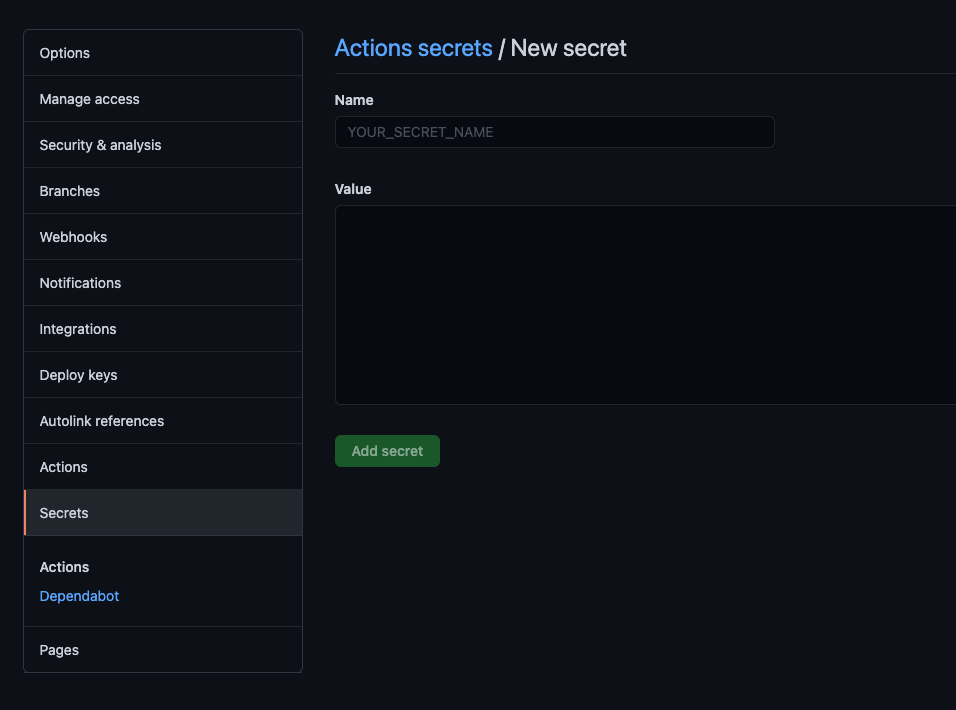This screenshot has height=710, width=956.
Task: Click the New secret heading text
Action: 568,48
